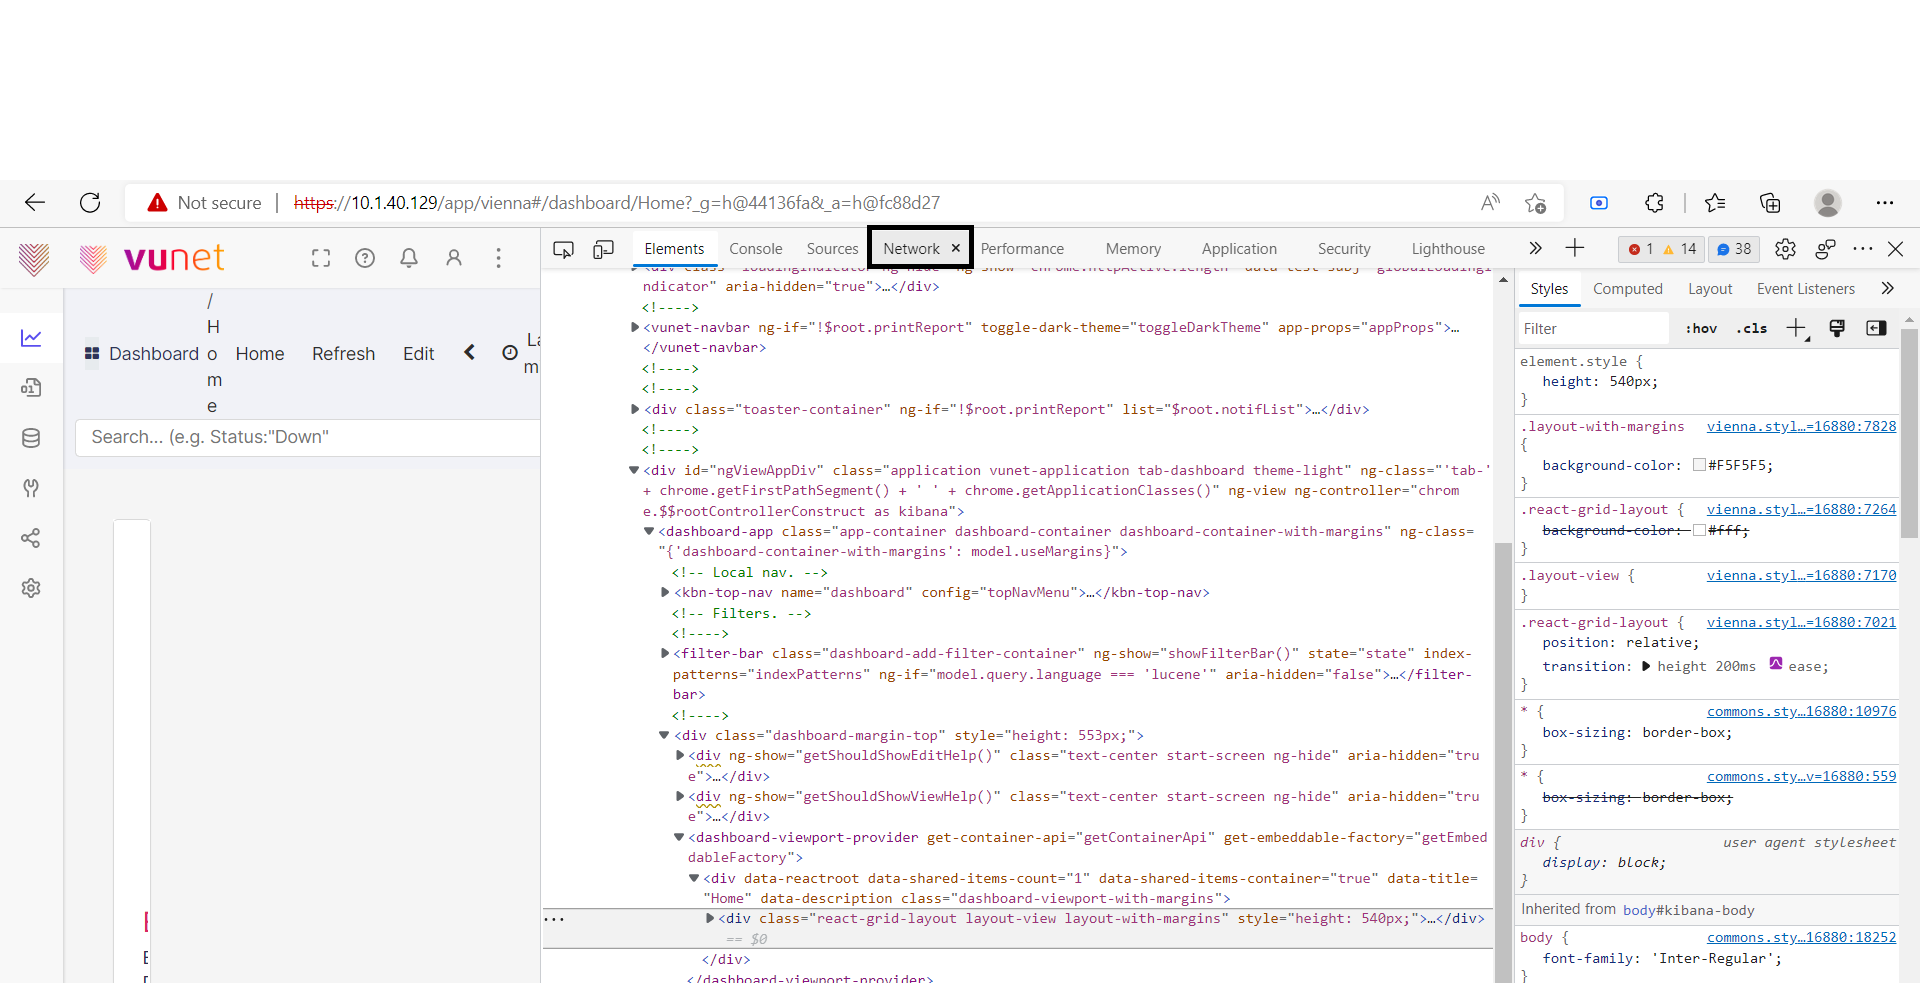Step back in time with left chevron
The height and width of the screenshot is (983, 1920).
coord(469,352)
